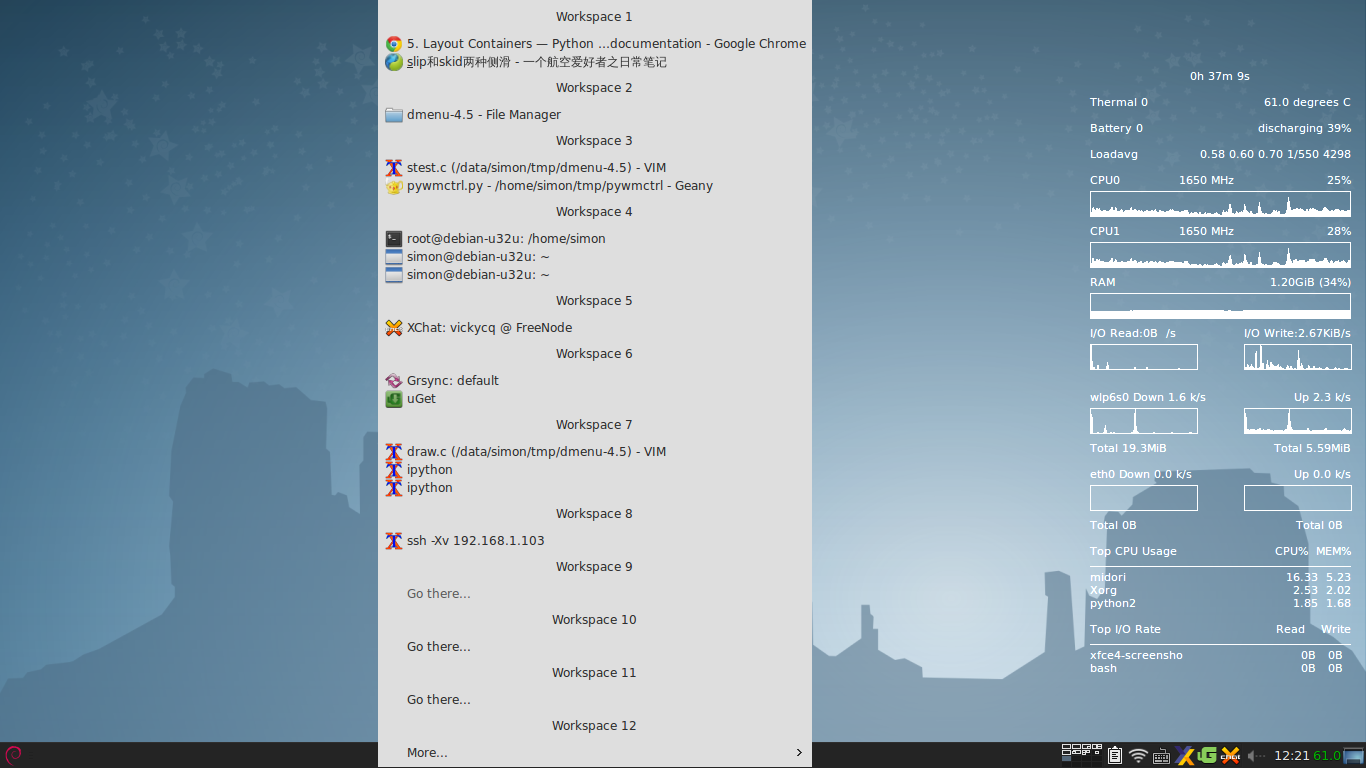This screenshot has height=768, width=1366.
Task: Switch to stest.c VIM window
Action: click(x=595, y=168)
